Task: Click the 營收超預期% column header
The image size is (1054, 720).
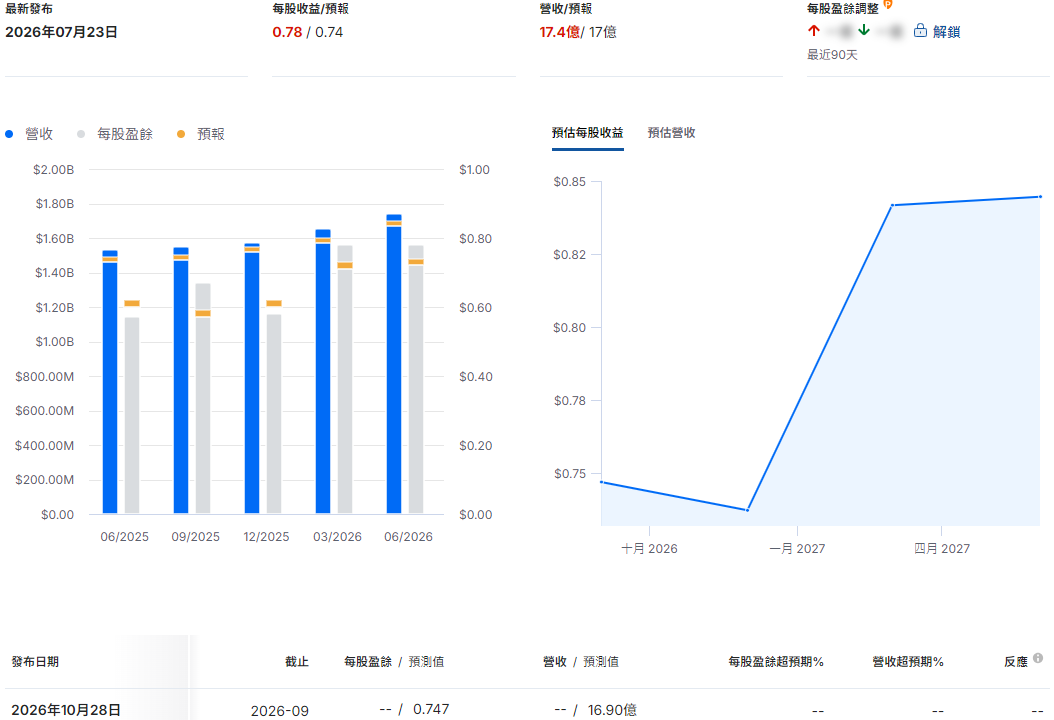Action: [907, 662]
